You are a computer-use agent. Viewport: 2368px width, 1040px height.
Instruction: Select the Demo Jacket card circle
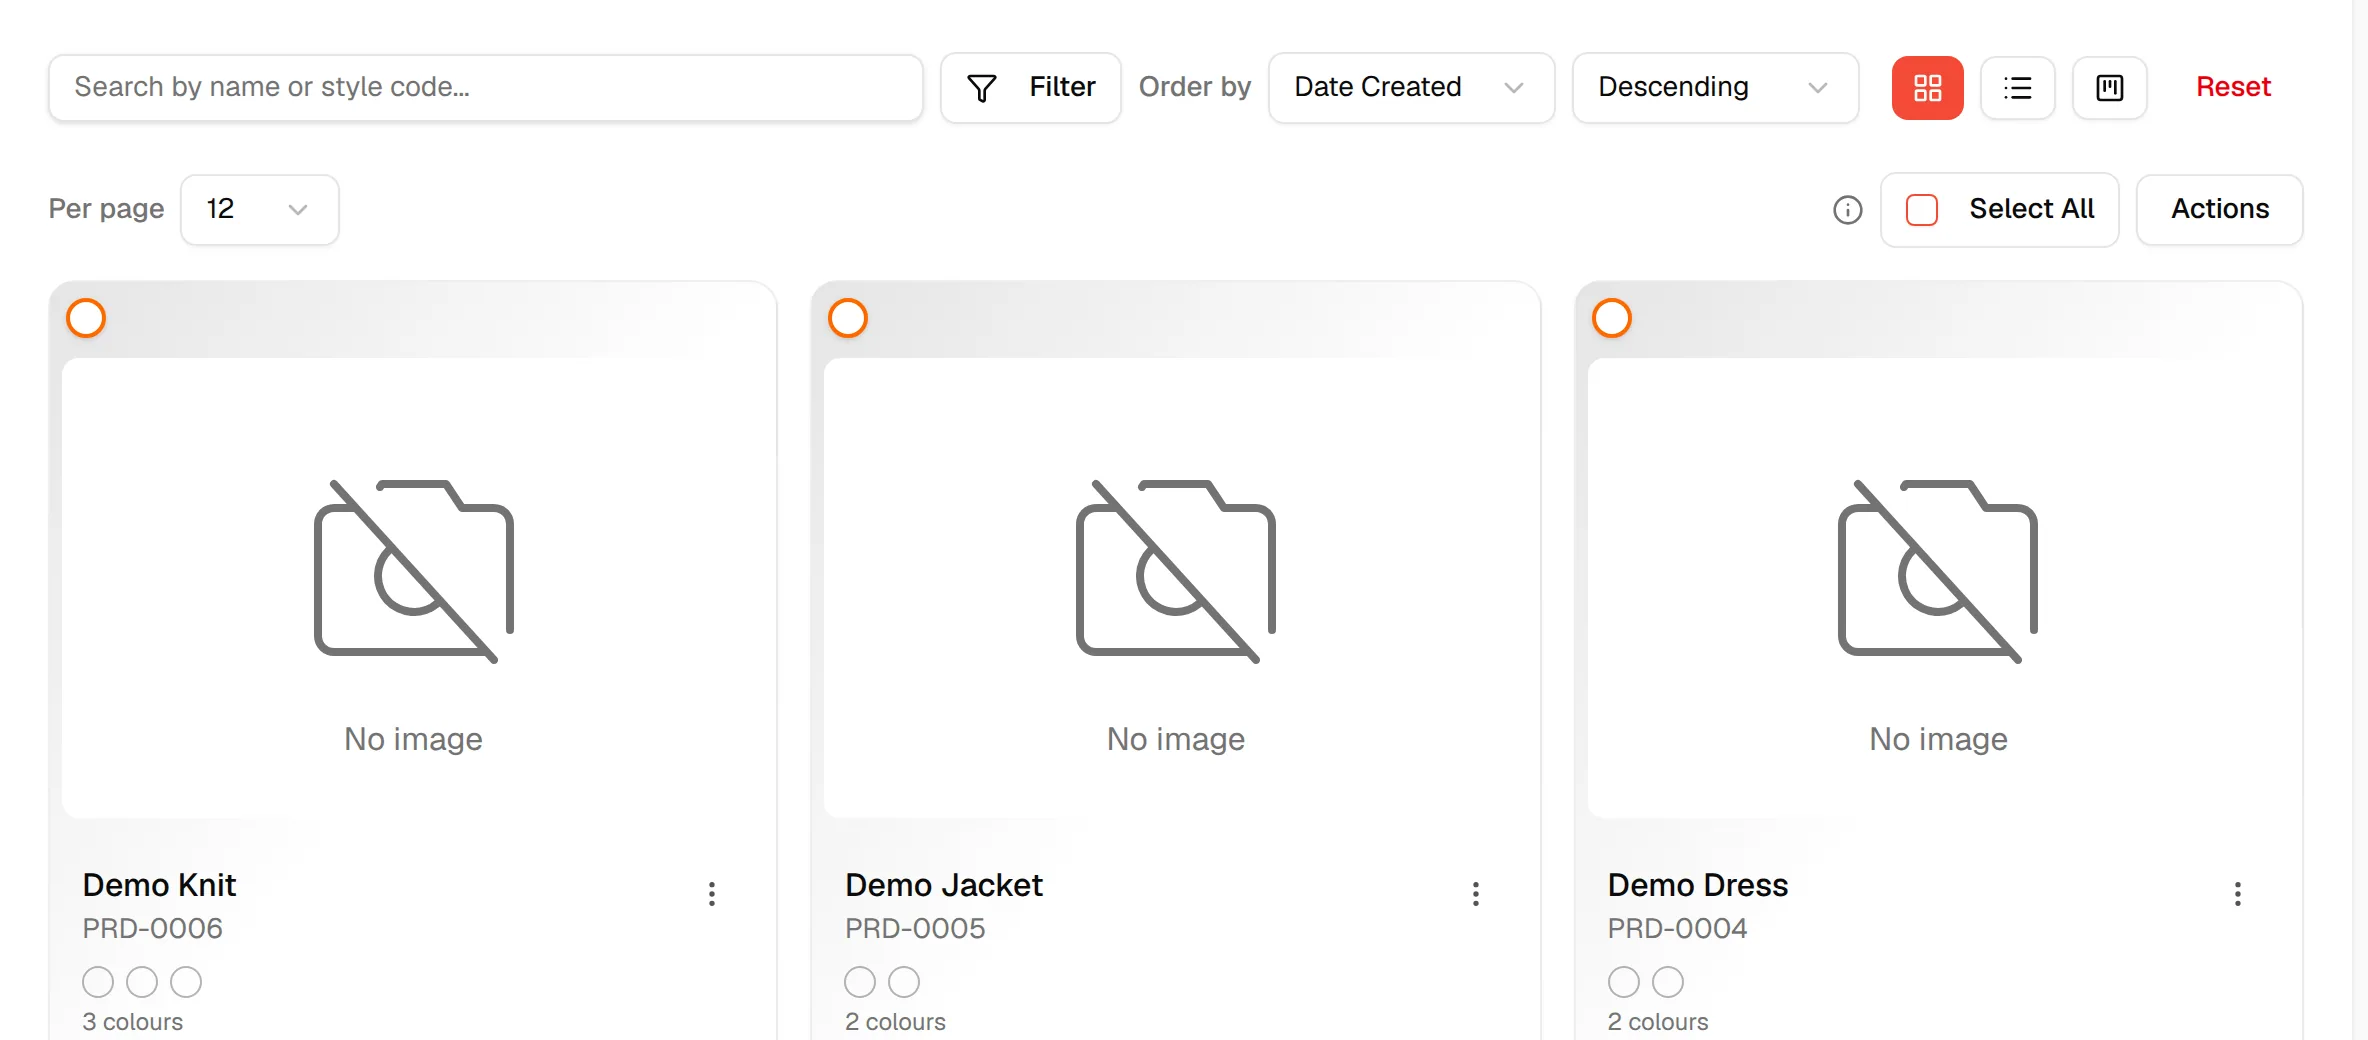click(x=848, y=318)
